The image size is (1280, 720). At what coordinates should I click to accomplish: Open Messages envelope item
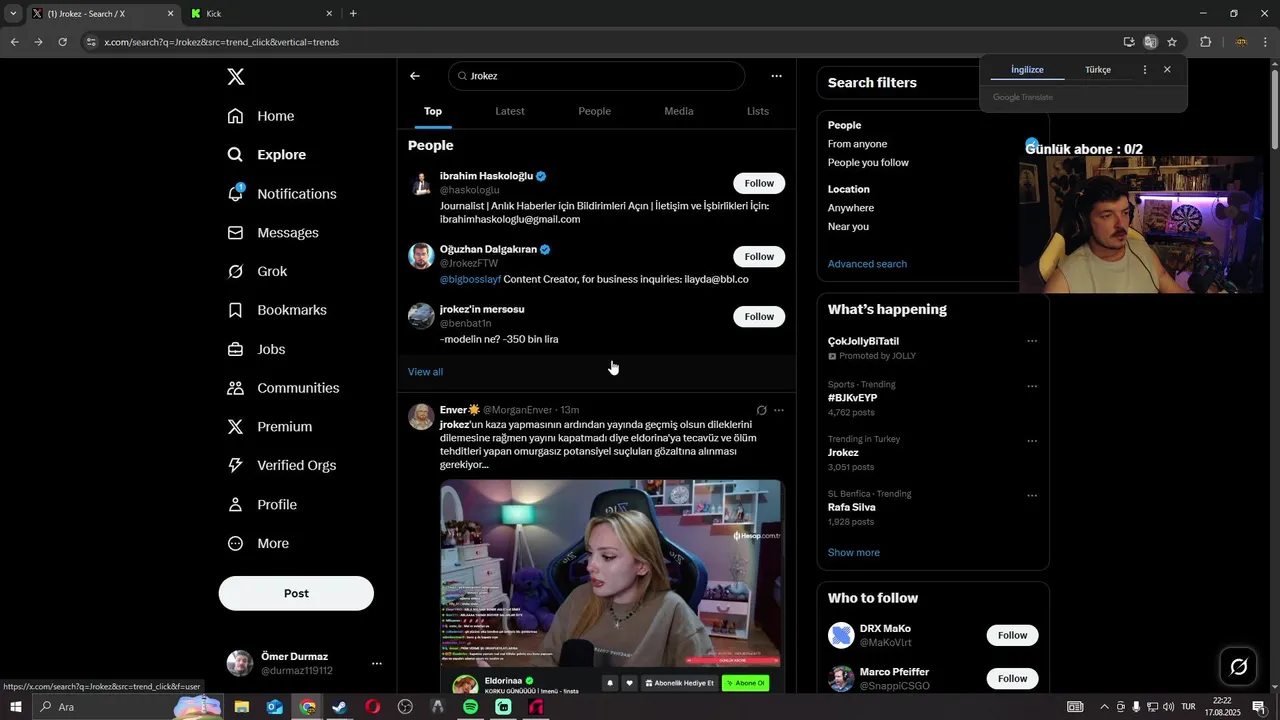coord(273,233)
